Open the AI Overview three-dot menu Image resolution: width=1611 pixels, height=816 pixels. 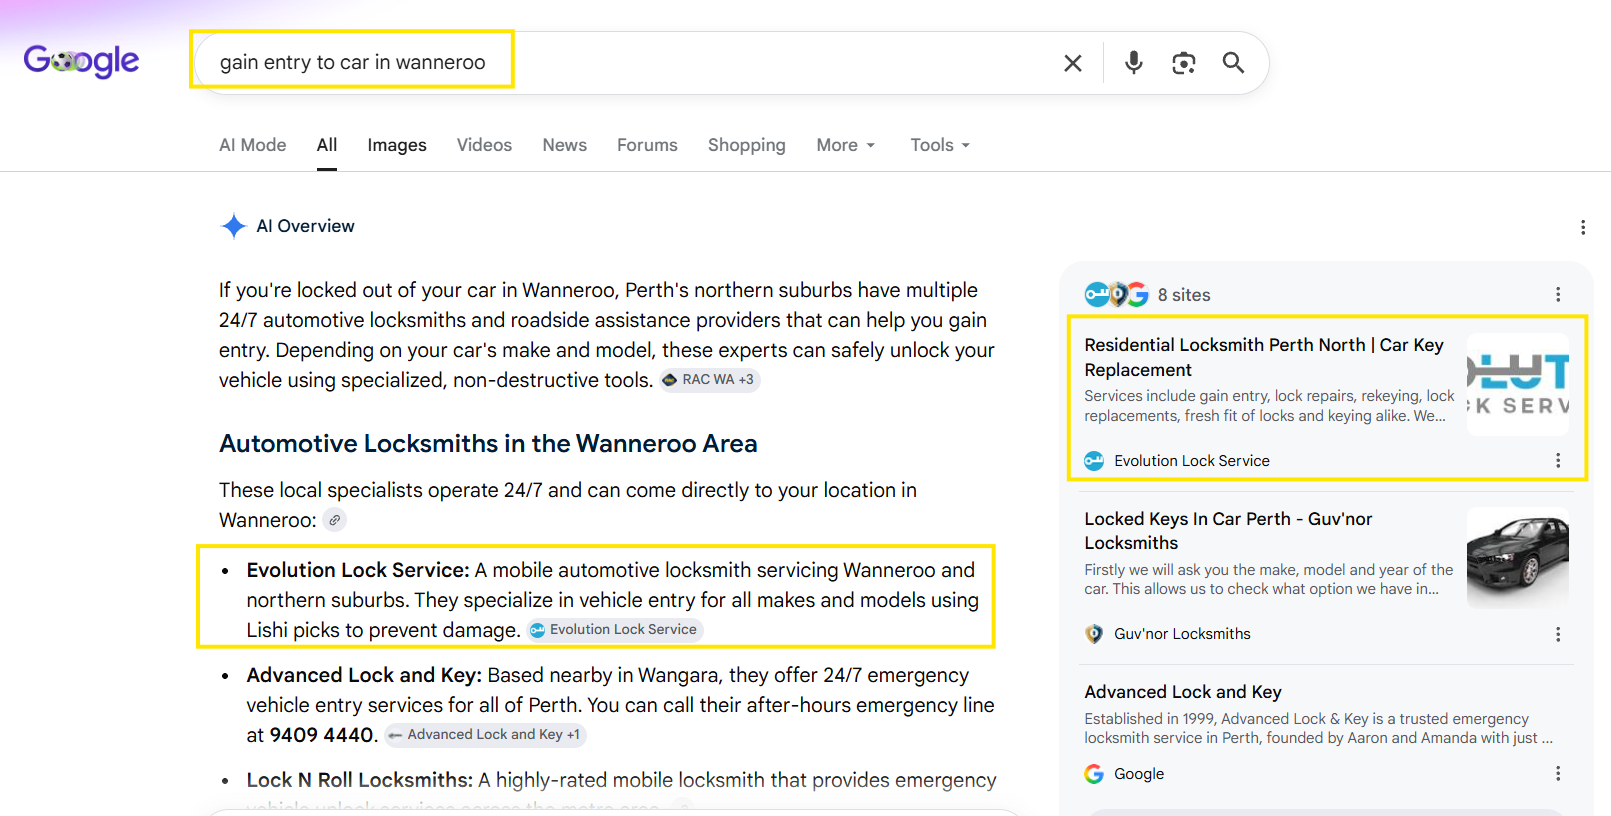(x=1583, y=227)
